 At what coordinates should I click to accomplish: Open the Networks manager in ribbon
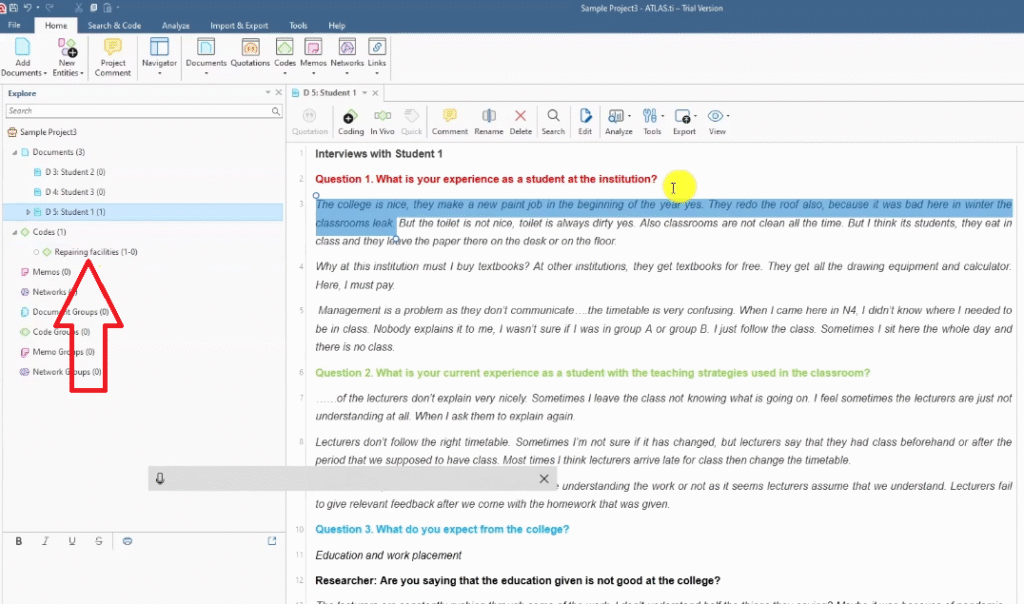[x=346, y=55]
